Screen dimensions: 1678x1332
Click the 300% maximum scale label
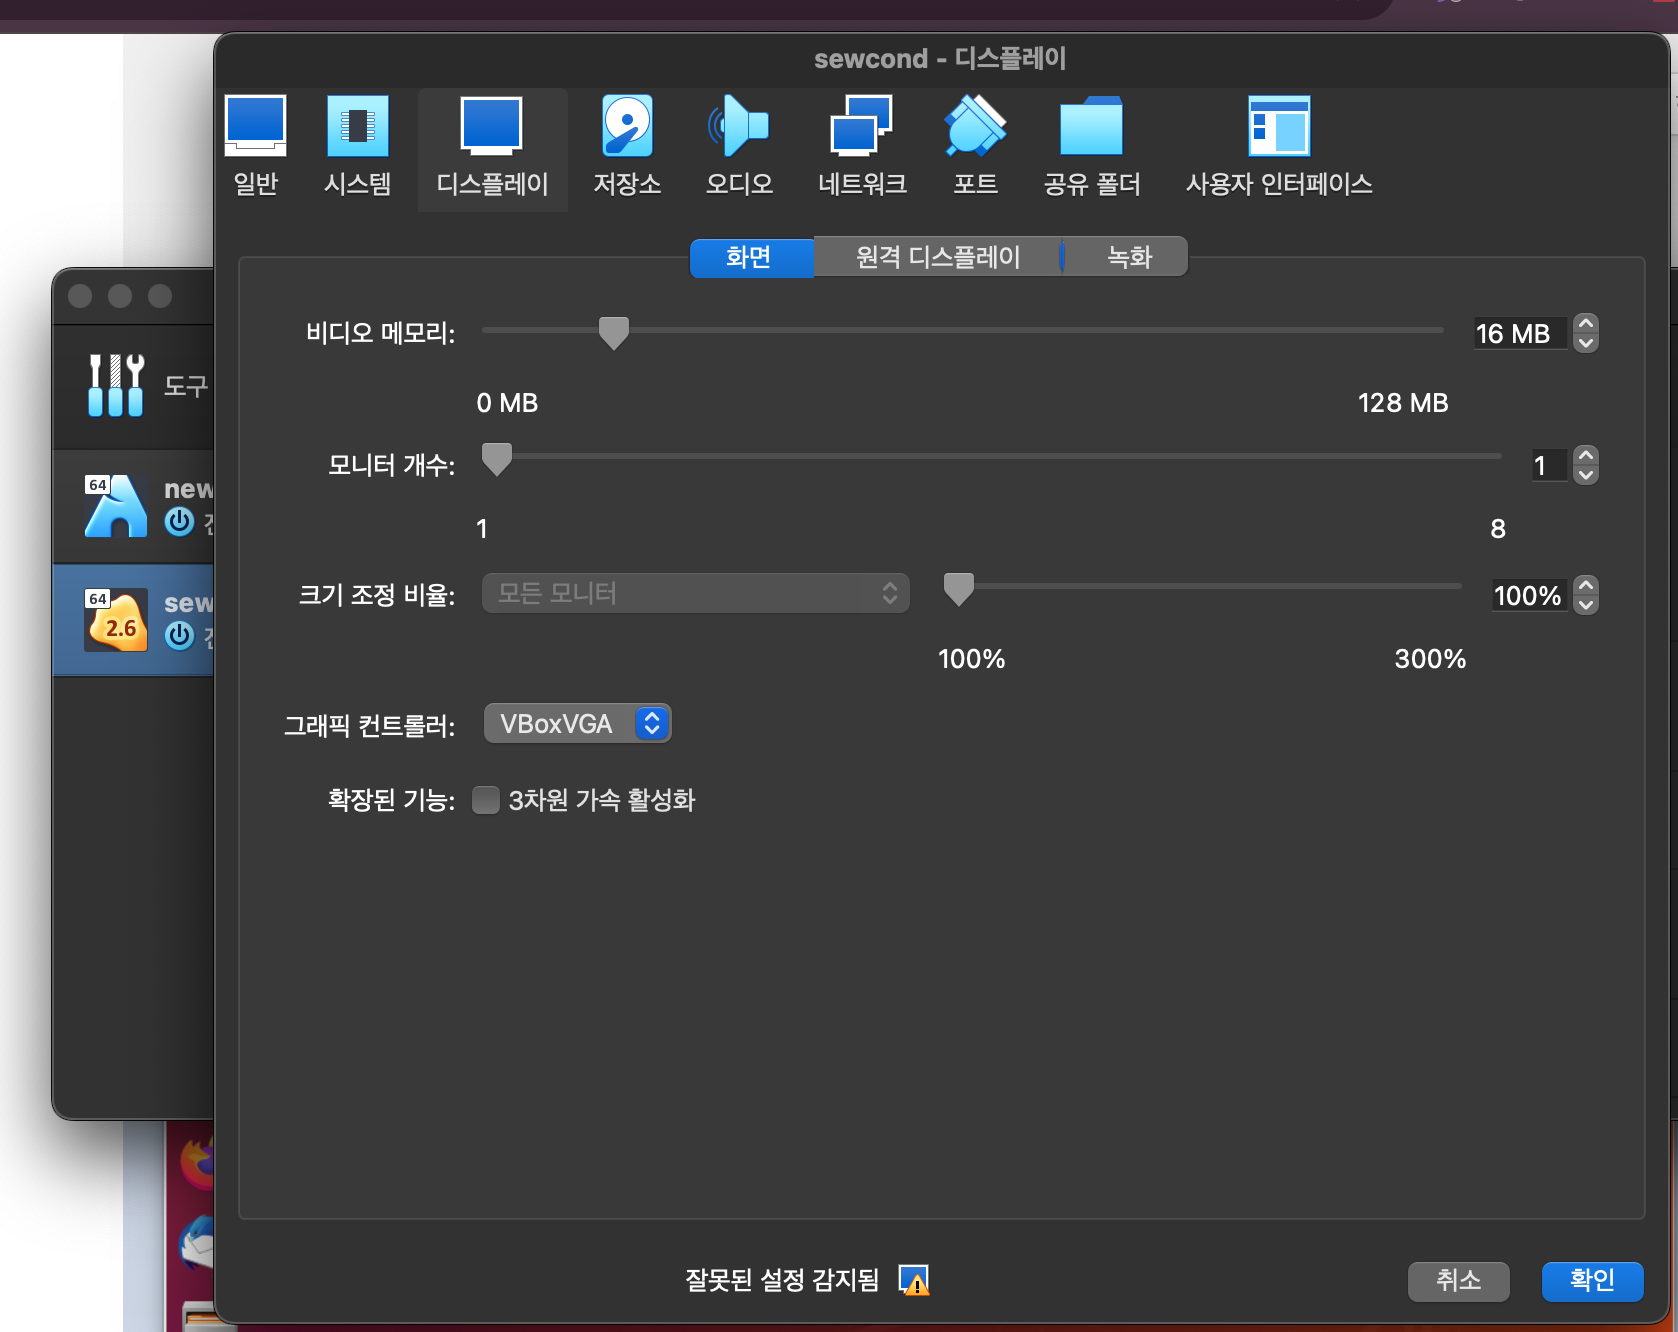click(x=1430, y=659)
